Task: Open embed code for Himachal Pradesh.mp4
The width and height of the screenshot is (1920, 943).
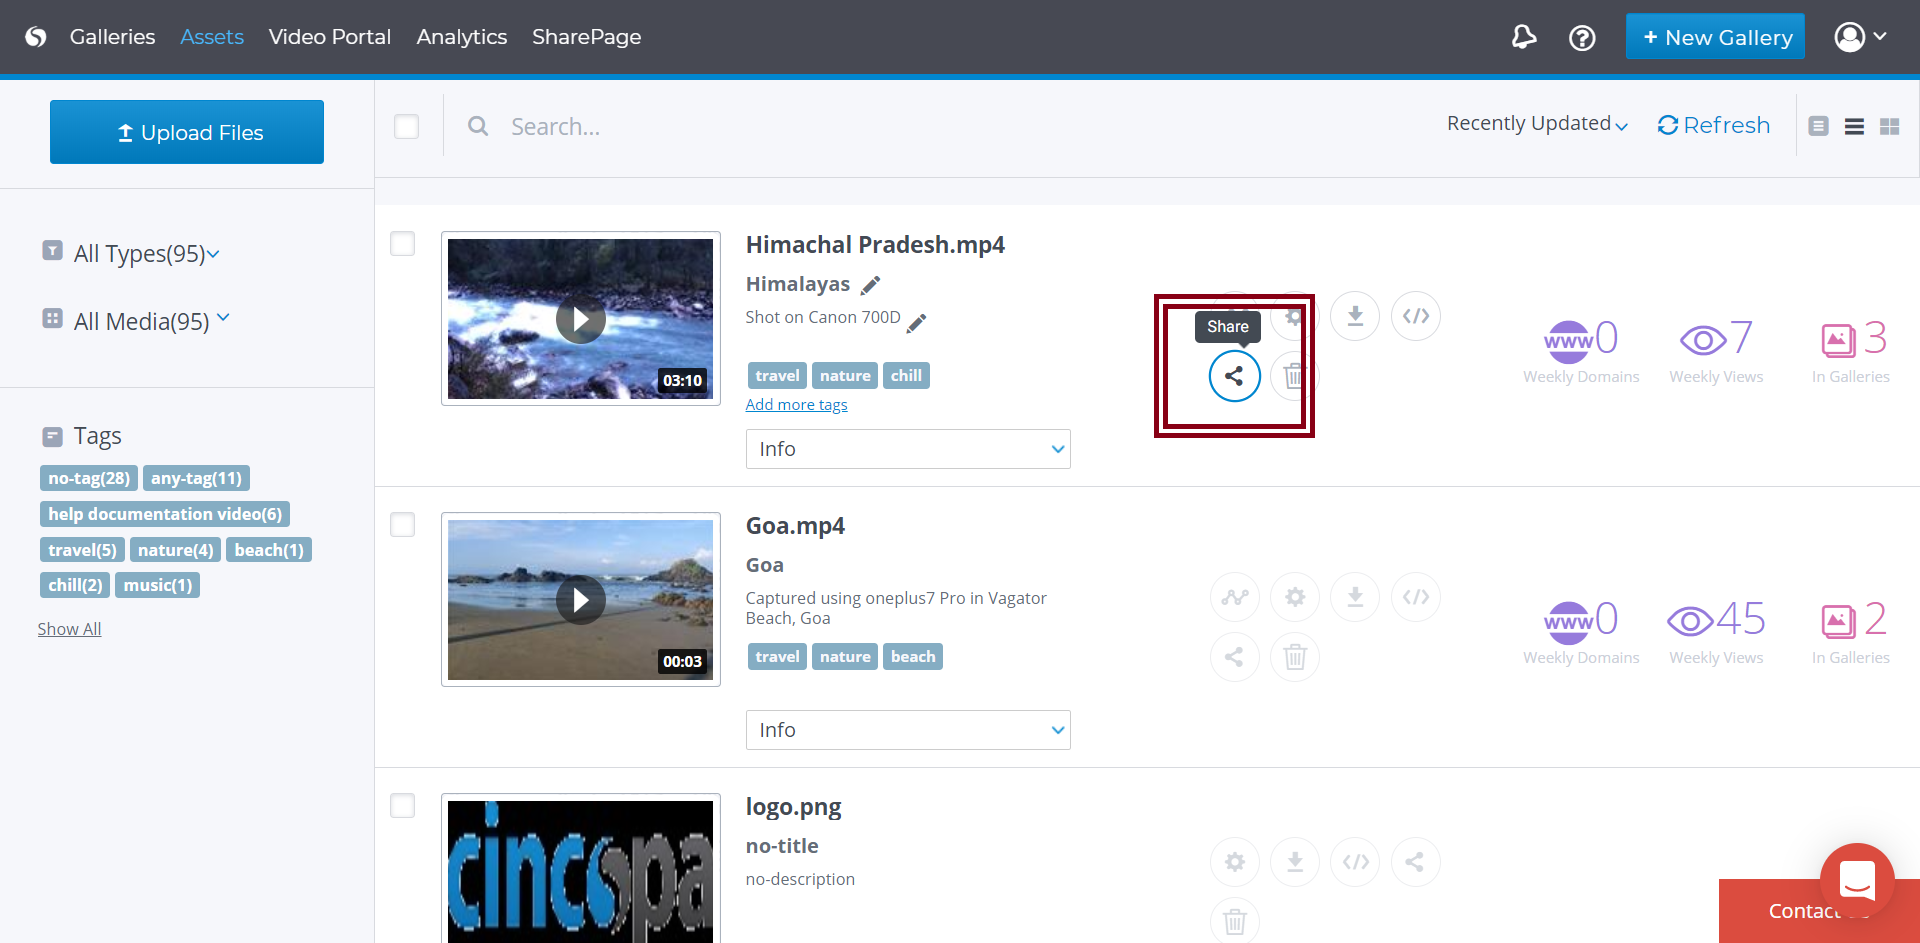Action: coord(1415,316)
